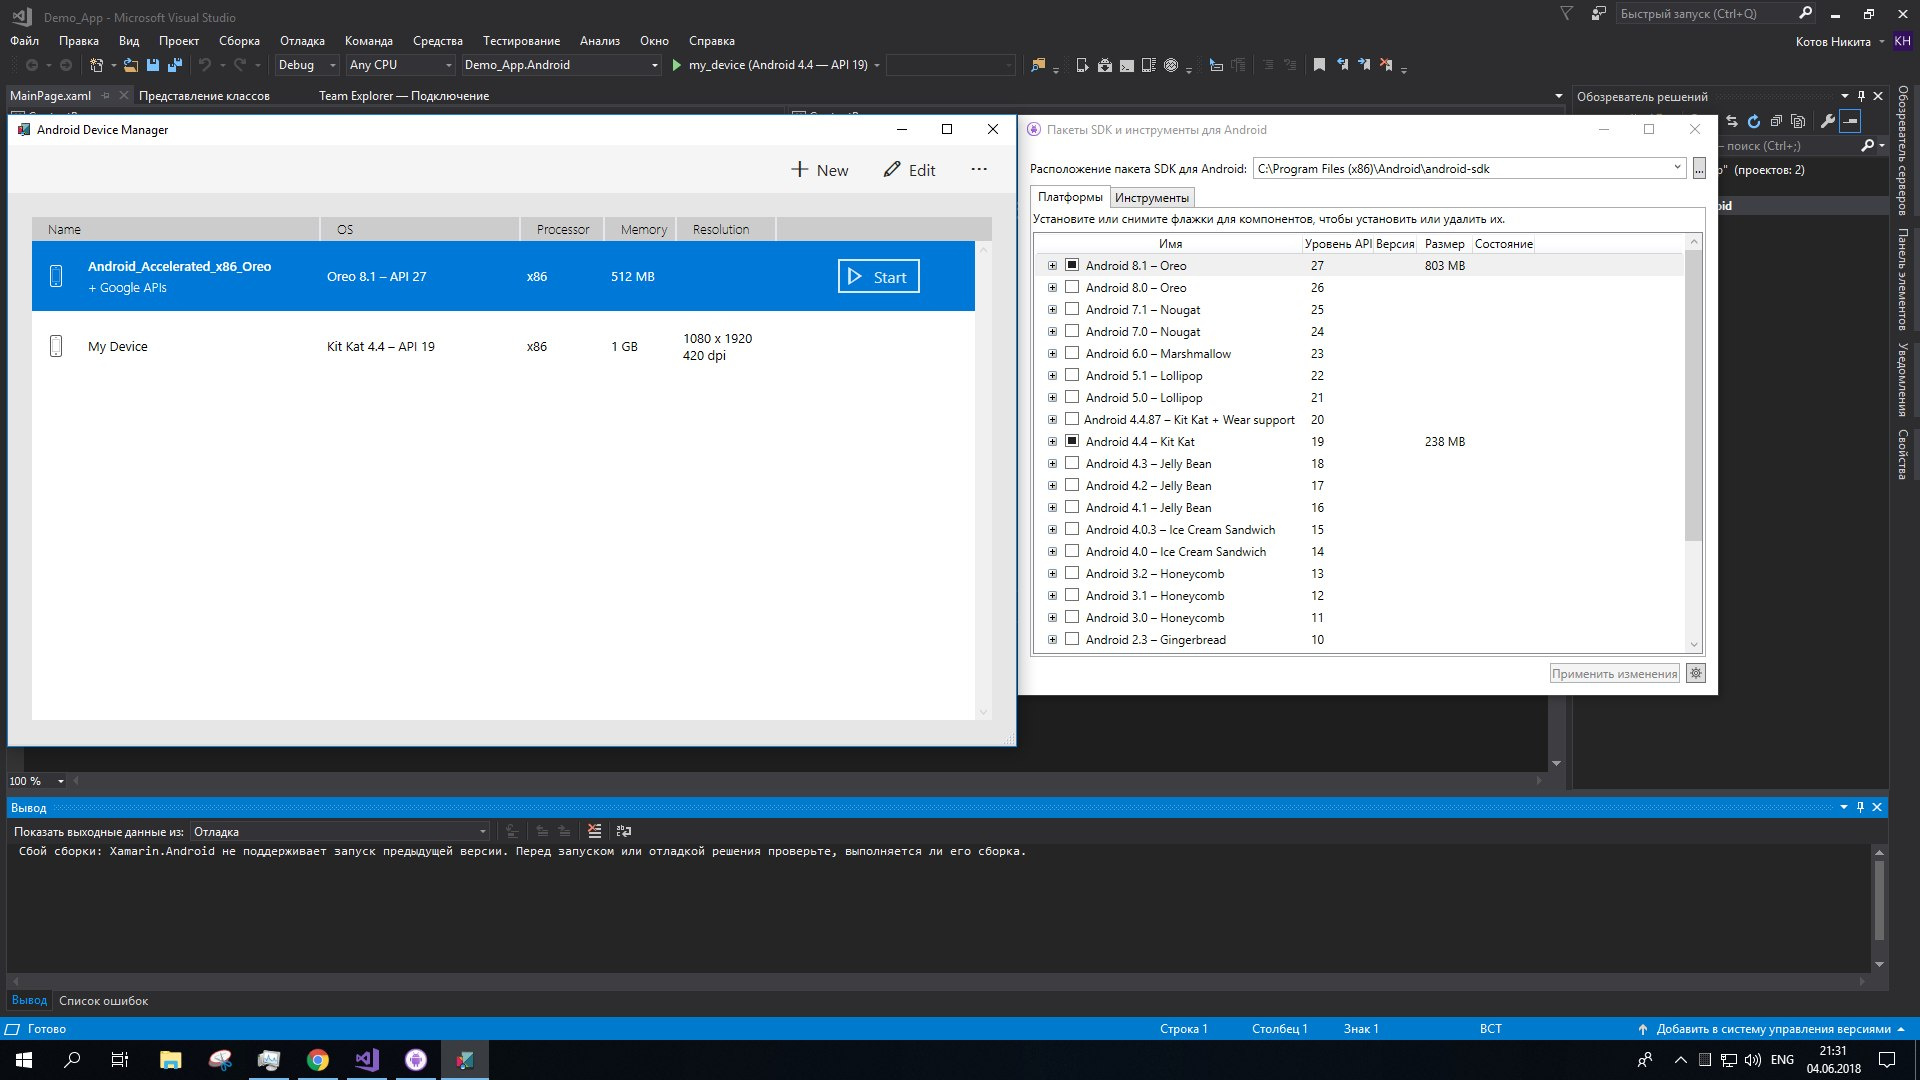
Task: Toggle word wrap icon in Output panel
Action: [x=624, y=831]
